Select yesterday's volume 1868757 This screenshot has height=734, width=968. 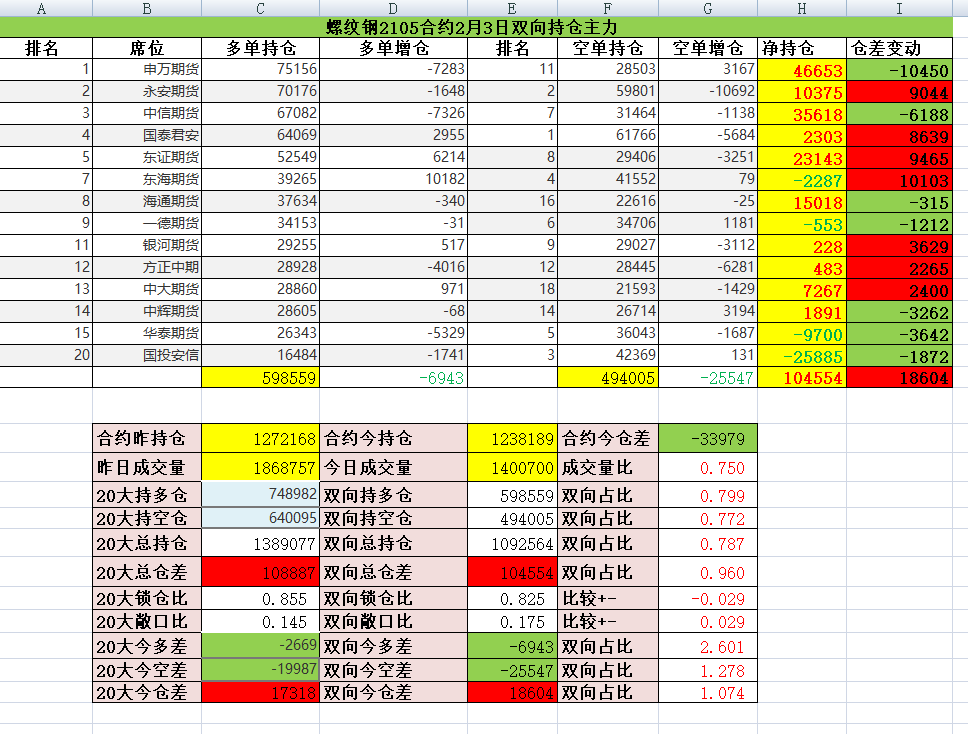(x=261, y=467)
